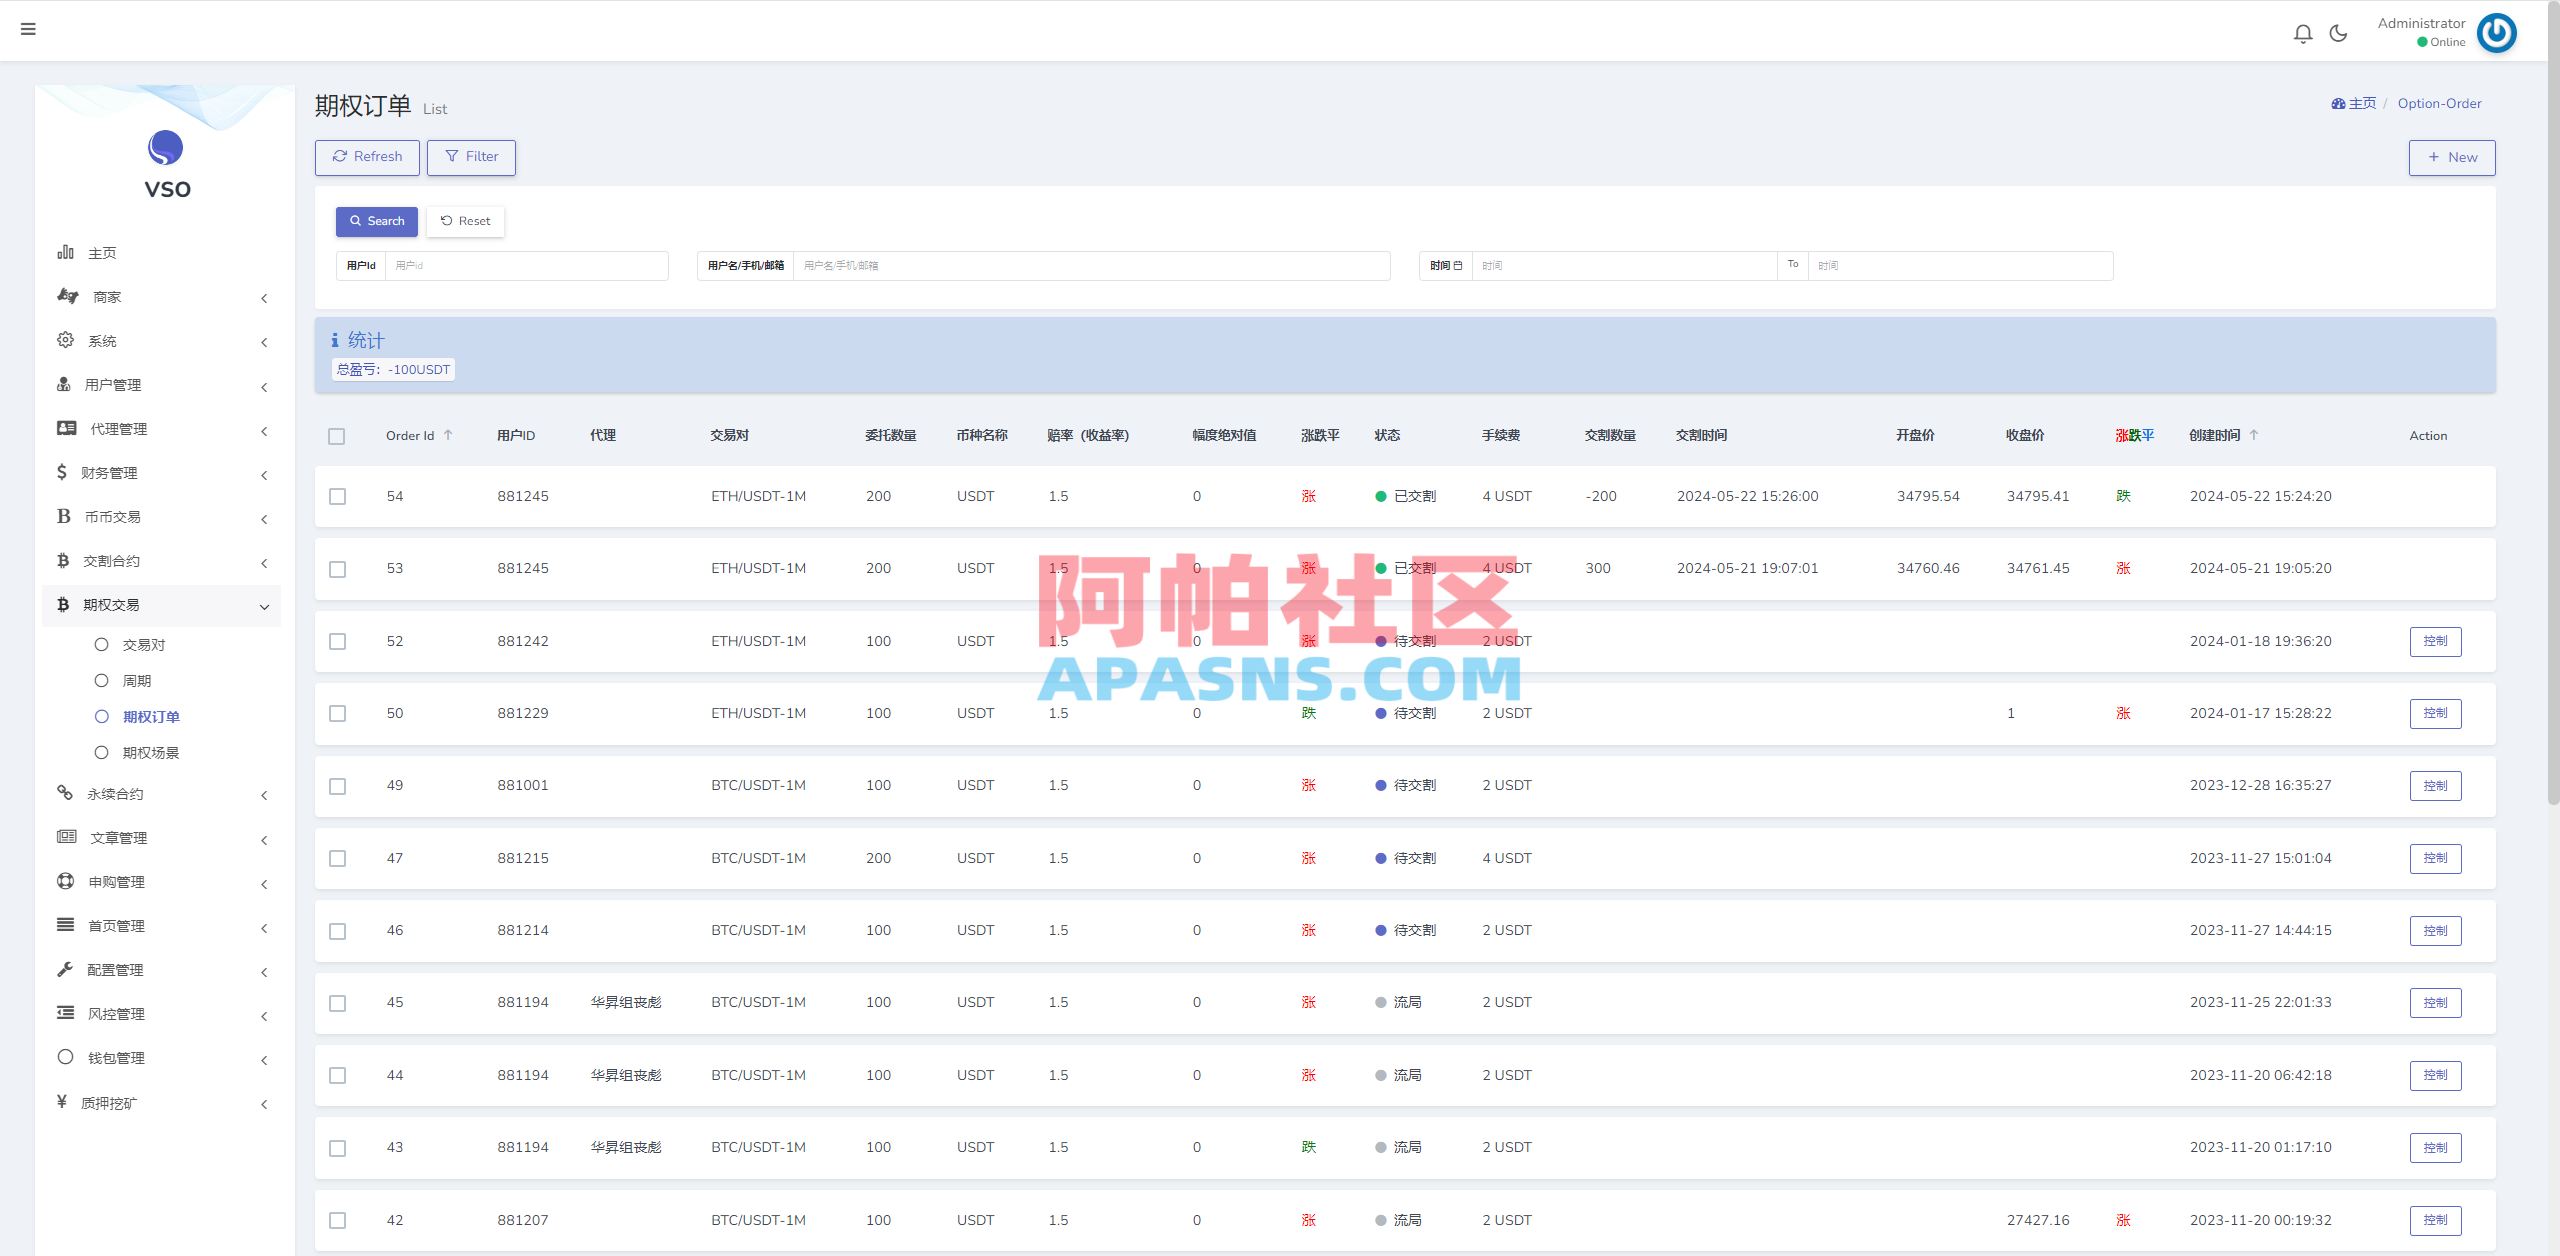Check the row checkbox for order 42
Screen dimensions: 2560x1256
point(337,1220)
